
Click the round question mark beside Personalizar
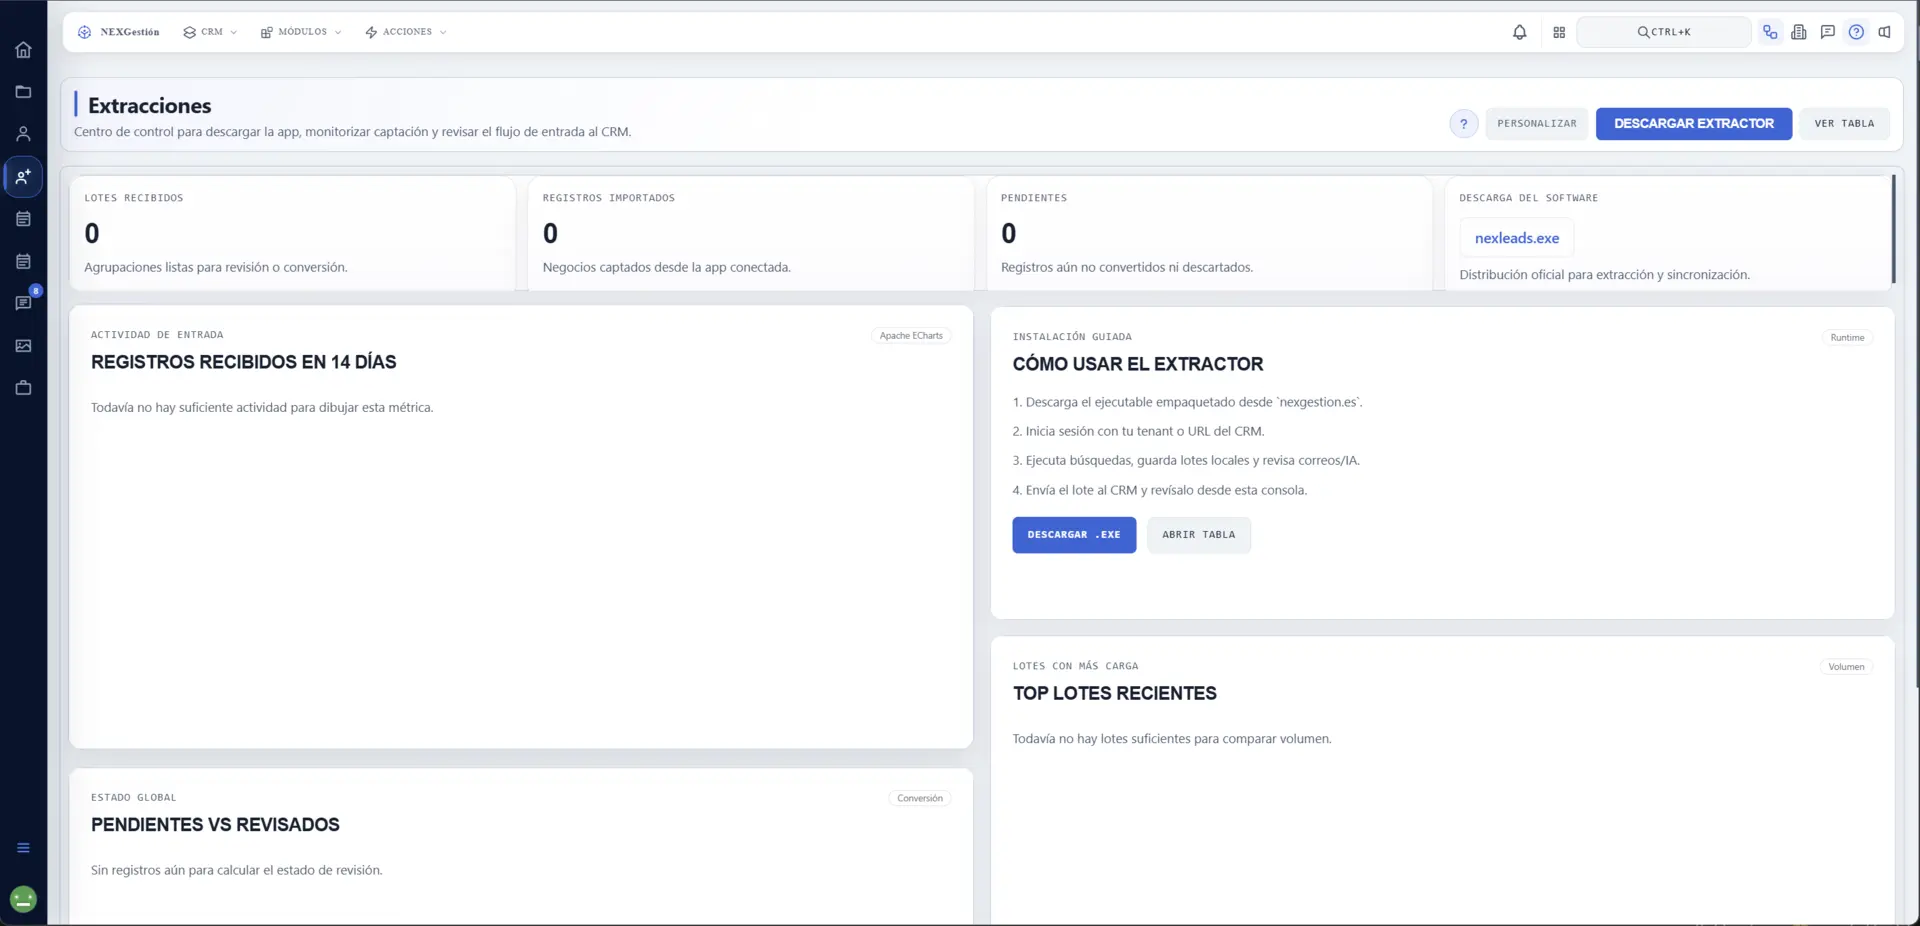point(1463,124)
